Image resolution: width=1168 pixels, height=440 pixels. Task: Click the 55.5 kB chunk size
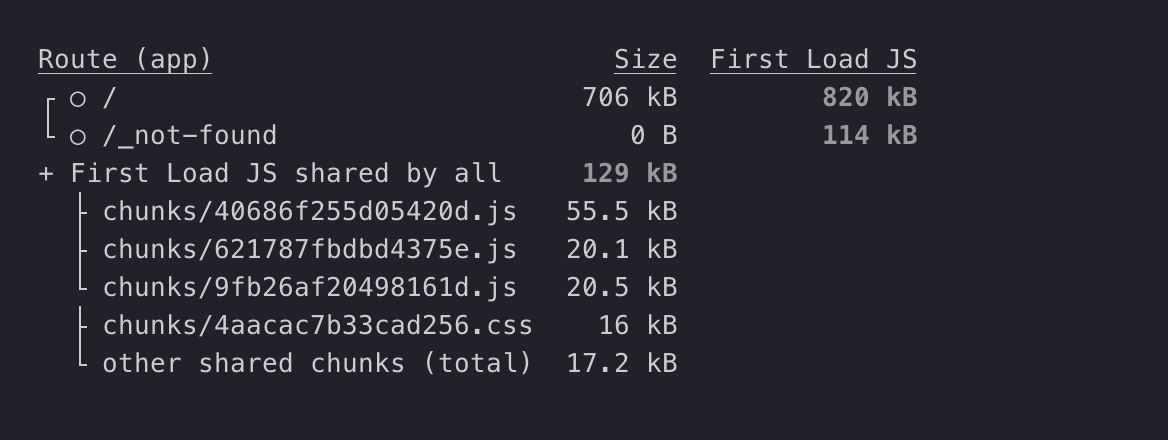[x=621, y=212]
